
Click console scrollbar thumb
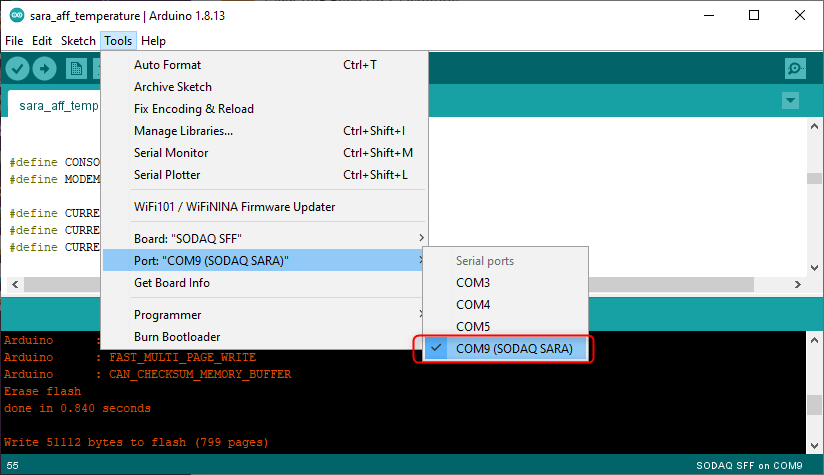814,405
